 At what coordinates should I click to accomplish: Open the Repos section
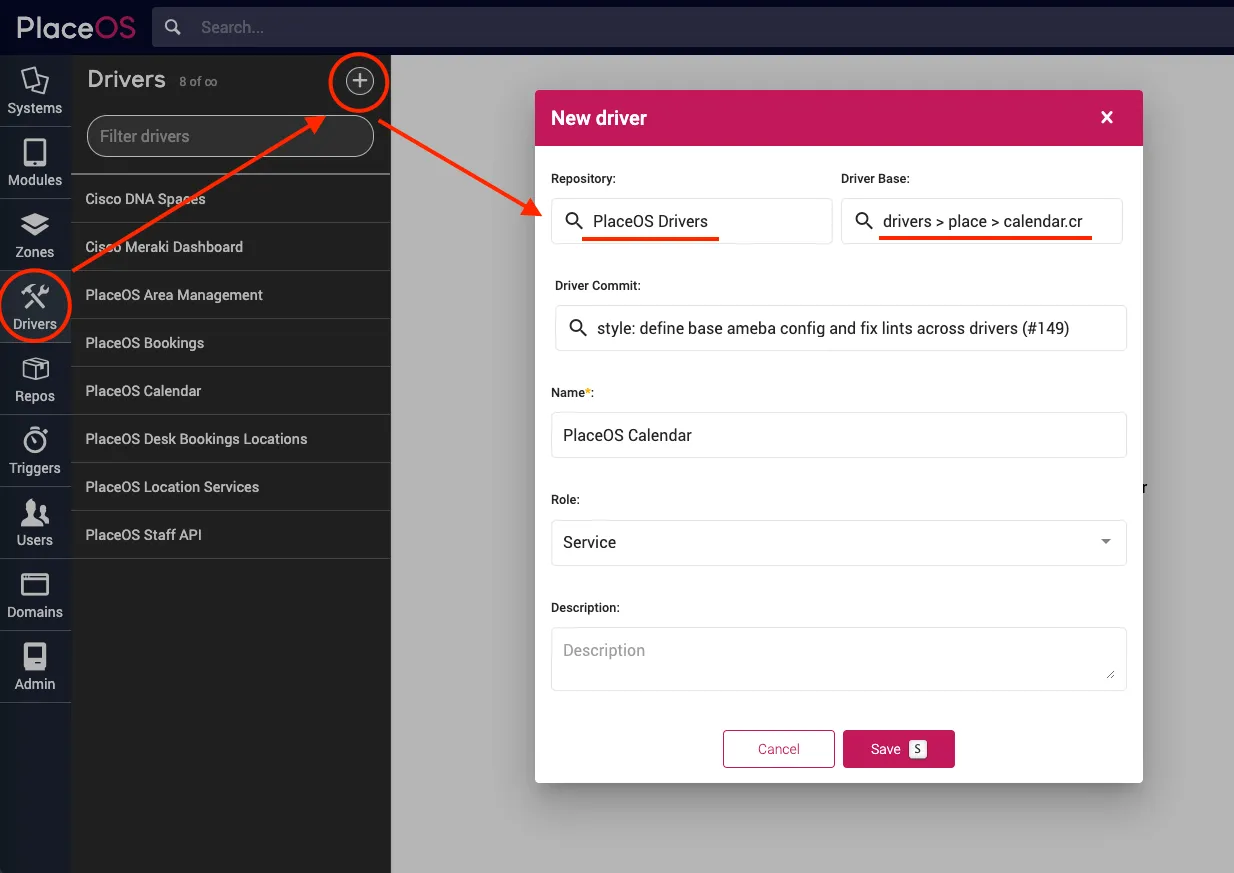coord(35,378)
